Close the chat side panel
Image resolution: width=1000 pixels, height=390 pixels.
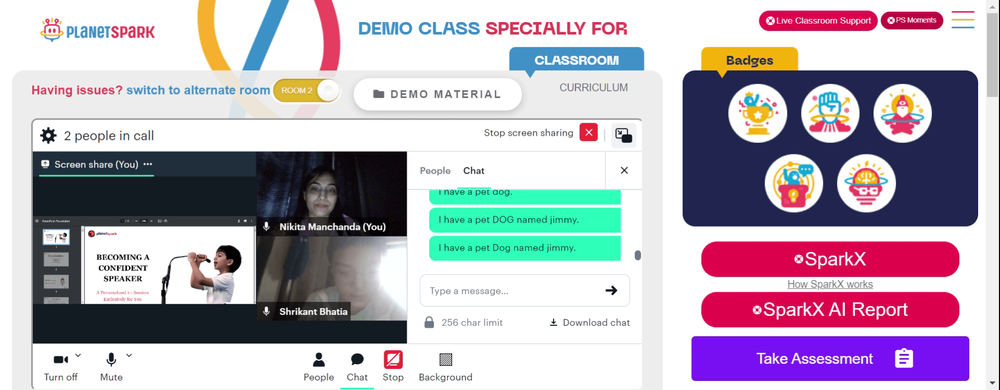[624, 170]
